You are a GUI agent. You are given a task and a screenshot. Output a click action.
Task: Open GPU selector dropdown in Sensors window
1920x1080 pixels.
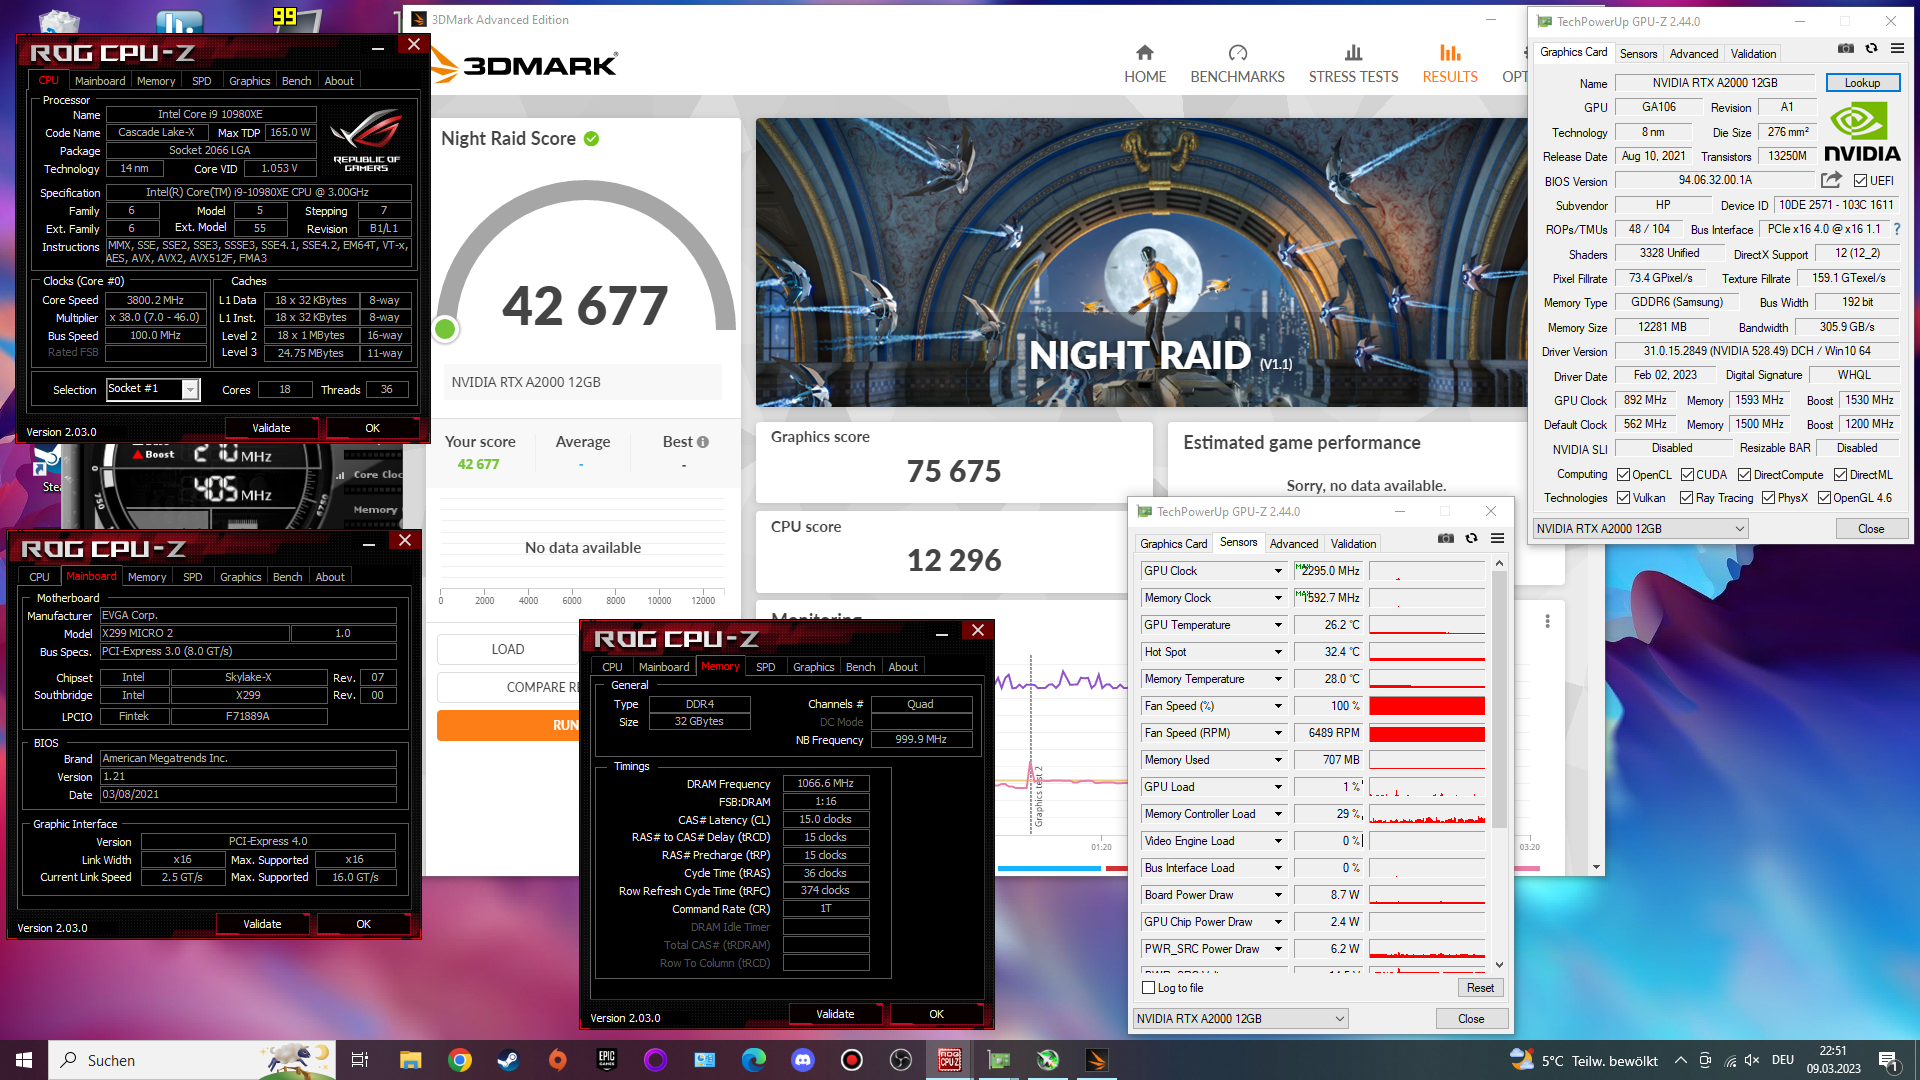coord(1240,1018)
